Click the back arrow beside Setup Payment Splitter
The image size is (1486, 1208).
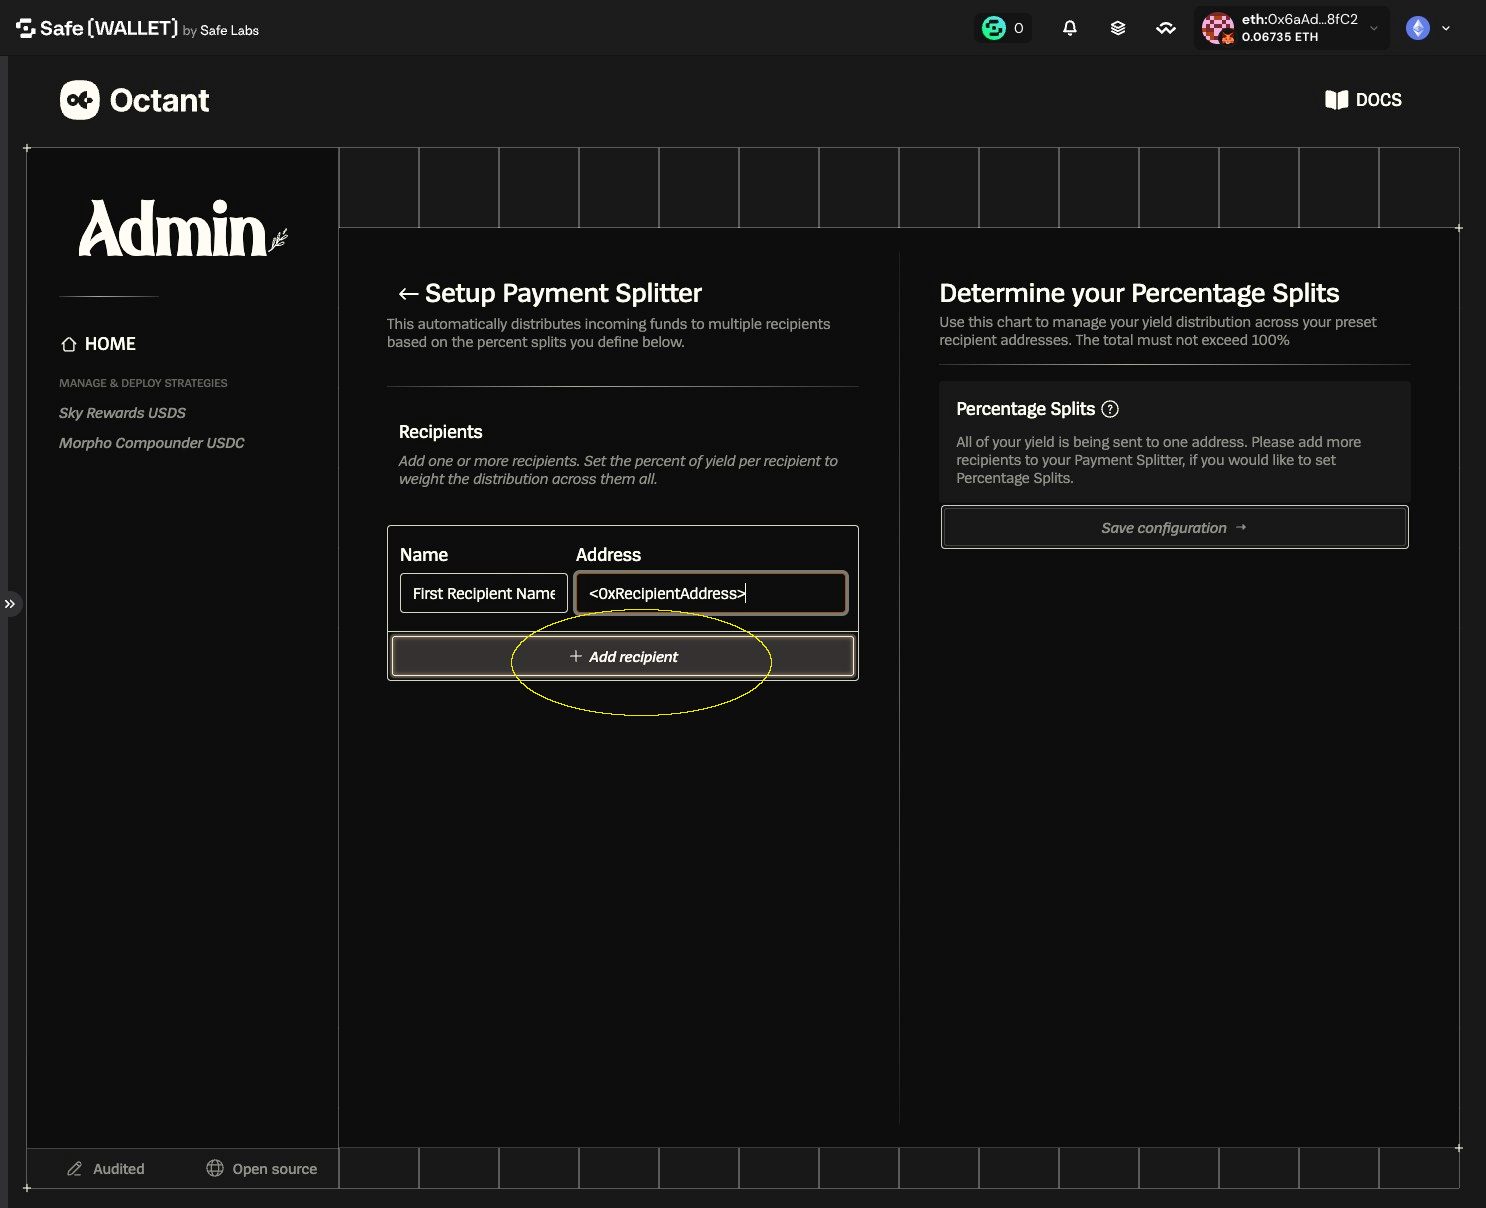pos(408,293)
